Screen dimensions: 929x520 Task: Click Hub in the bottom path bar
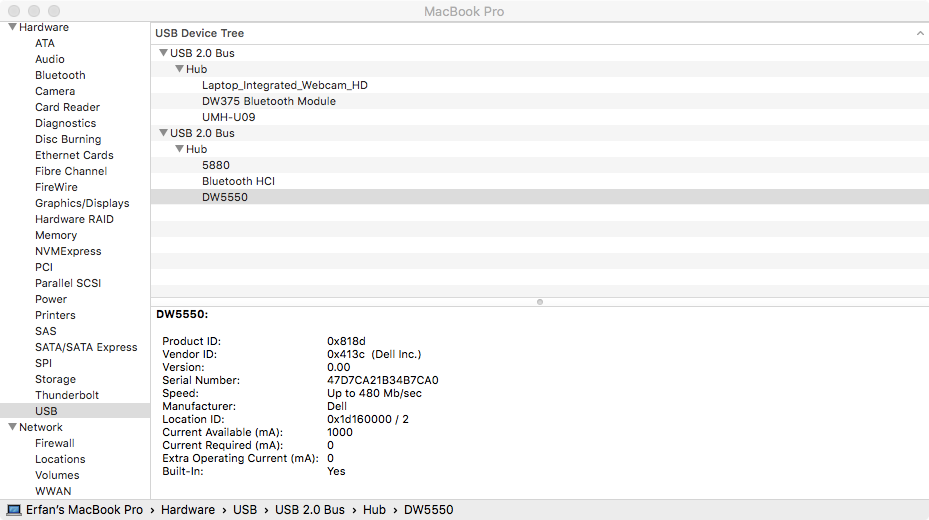coord(374,510)
